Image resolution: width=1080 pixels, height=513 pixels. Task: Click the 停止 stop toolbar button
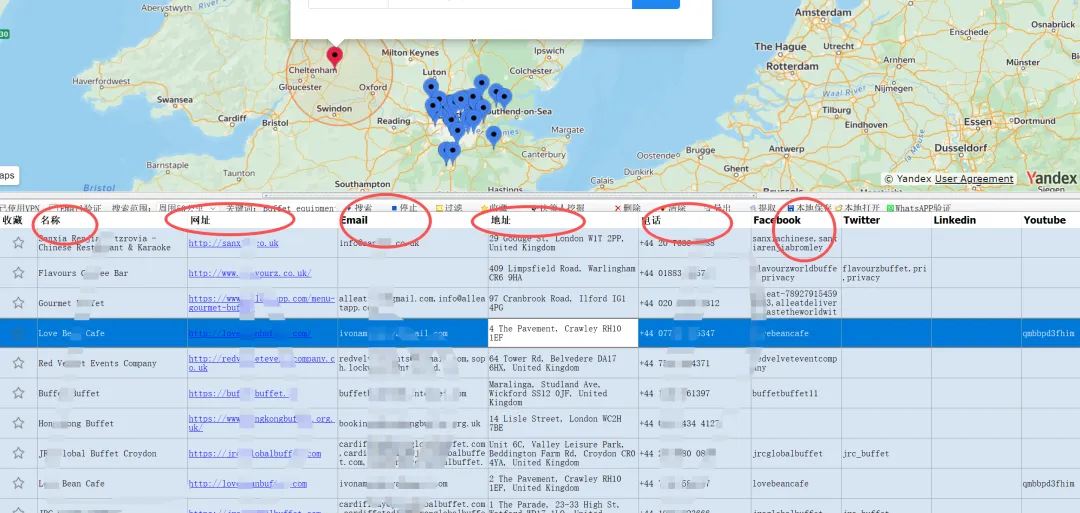pos(404,207)
